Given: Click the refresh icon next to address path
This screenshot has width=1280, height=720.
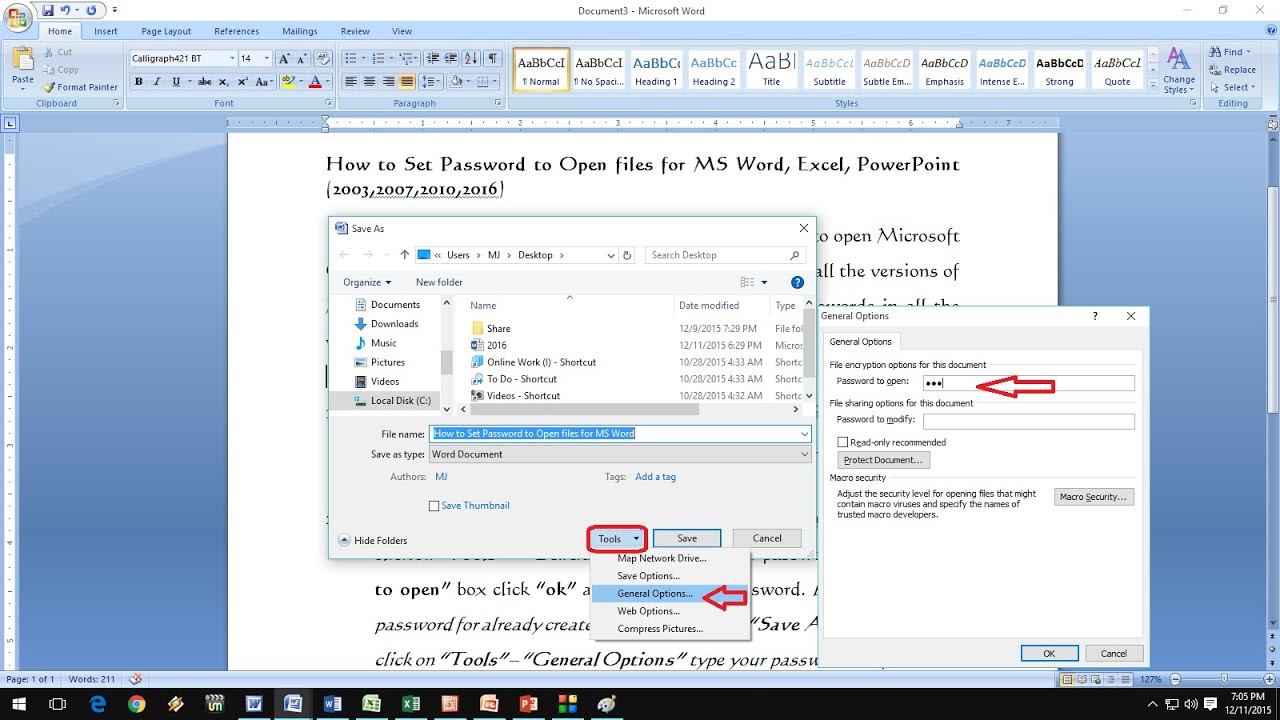Looking at the screenshot, I should [627, 255].
